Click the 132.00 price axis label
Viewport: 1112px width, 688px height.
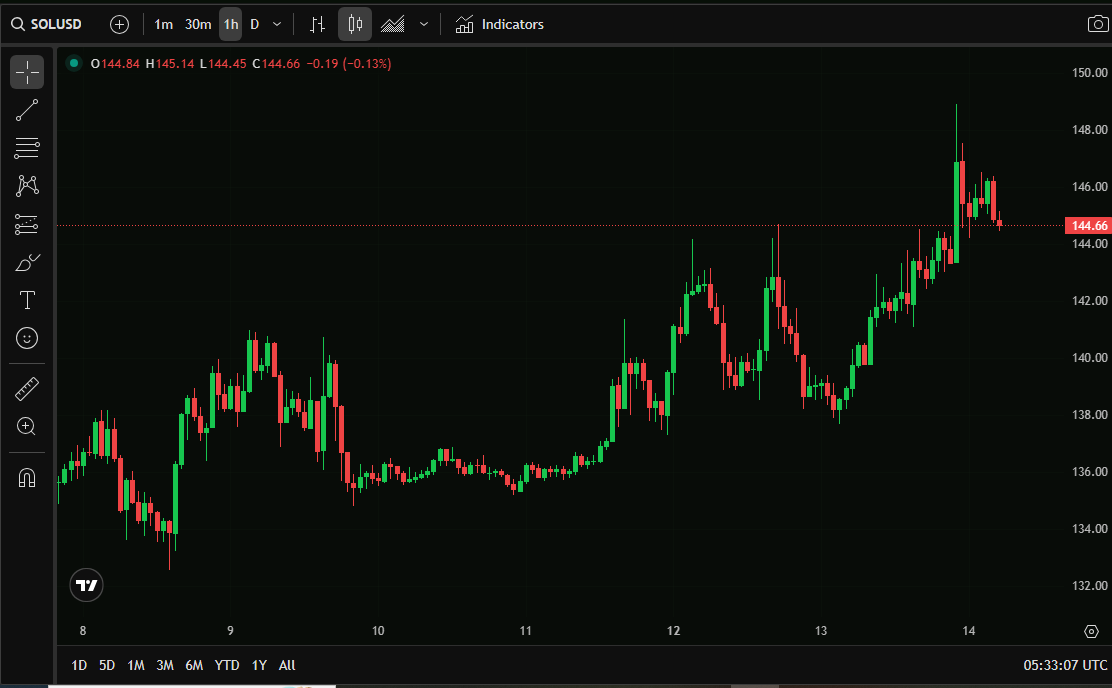pyautogui.click(x=1089, y=585)
